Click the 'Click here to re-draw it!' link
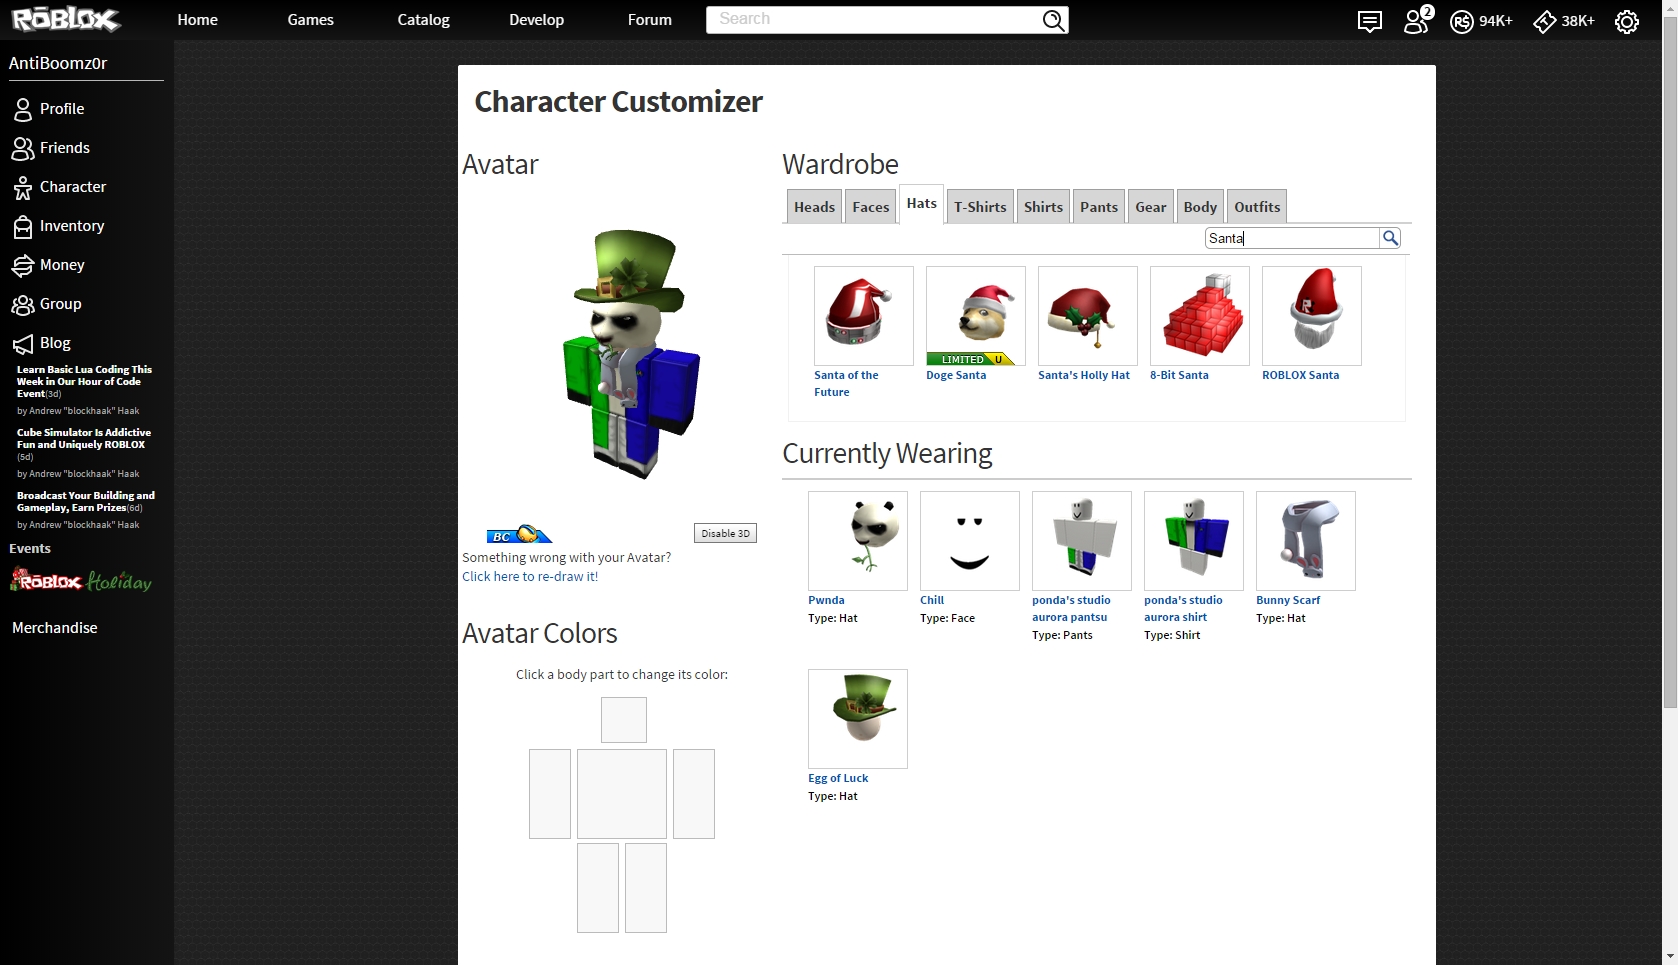This screenshot has width=1678, height=965. (530, 576)
